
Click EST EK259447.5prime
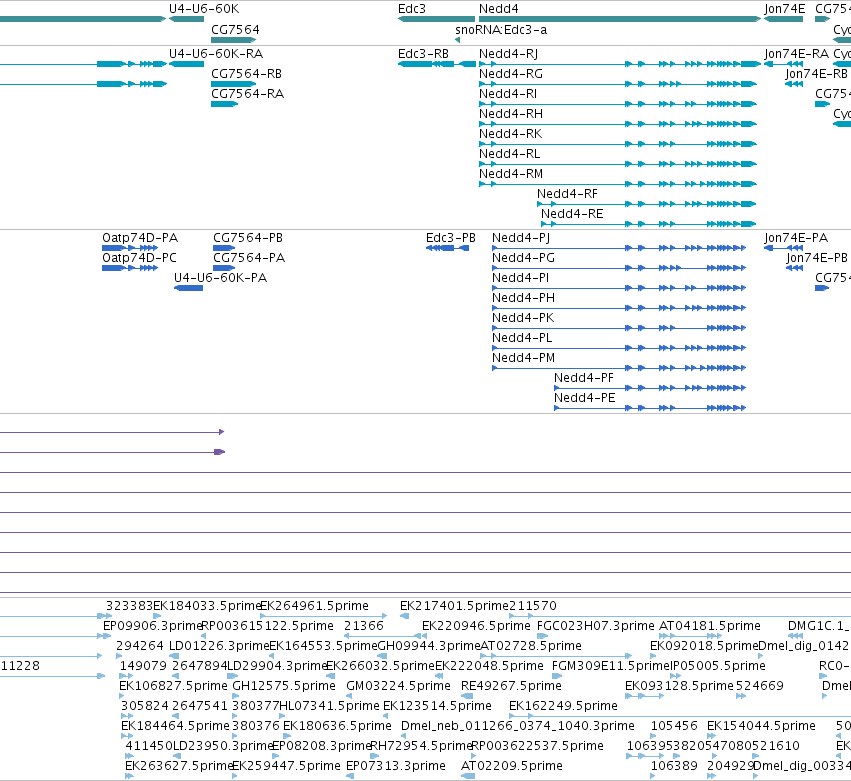click(235, 776)
